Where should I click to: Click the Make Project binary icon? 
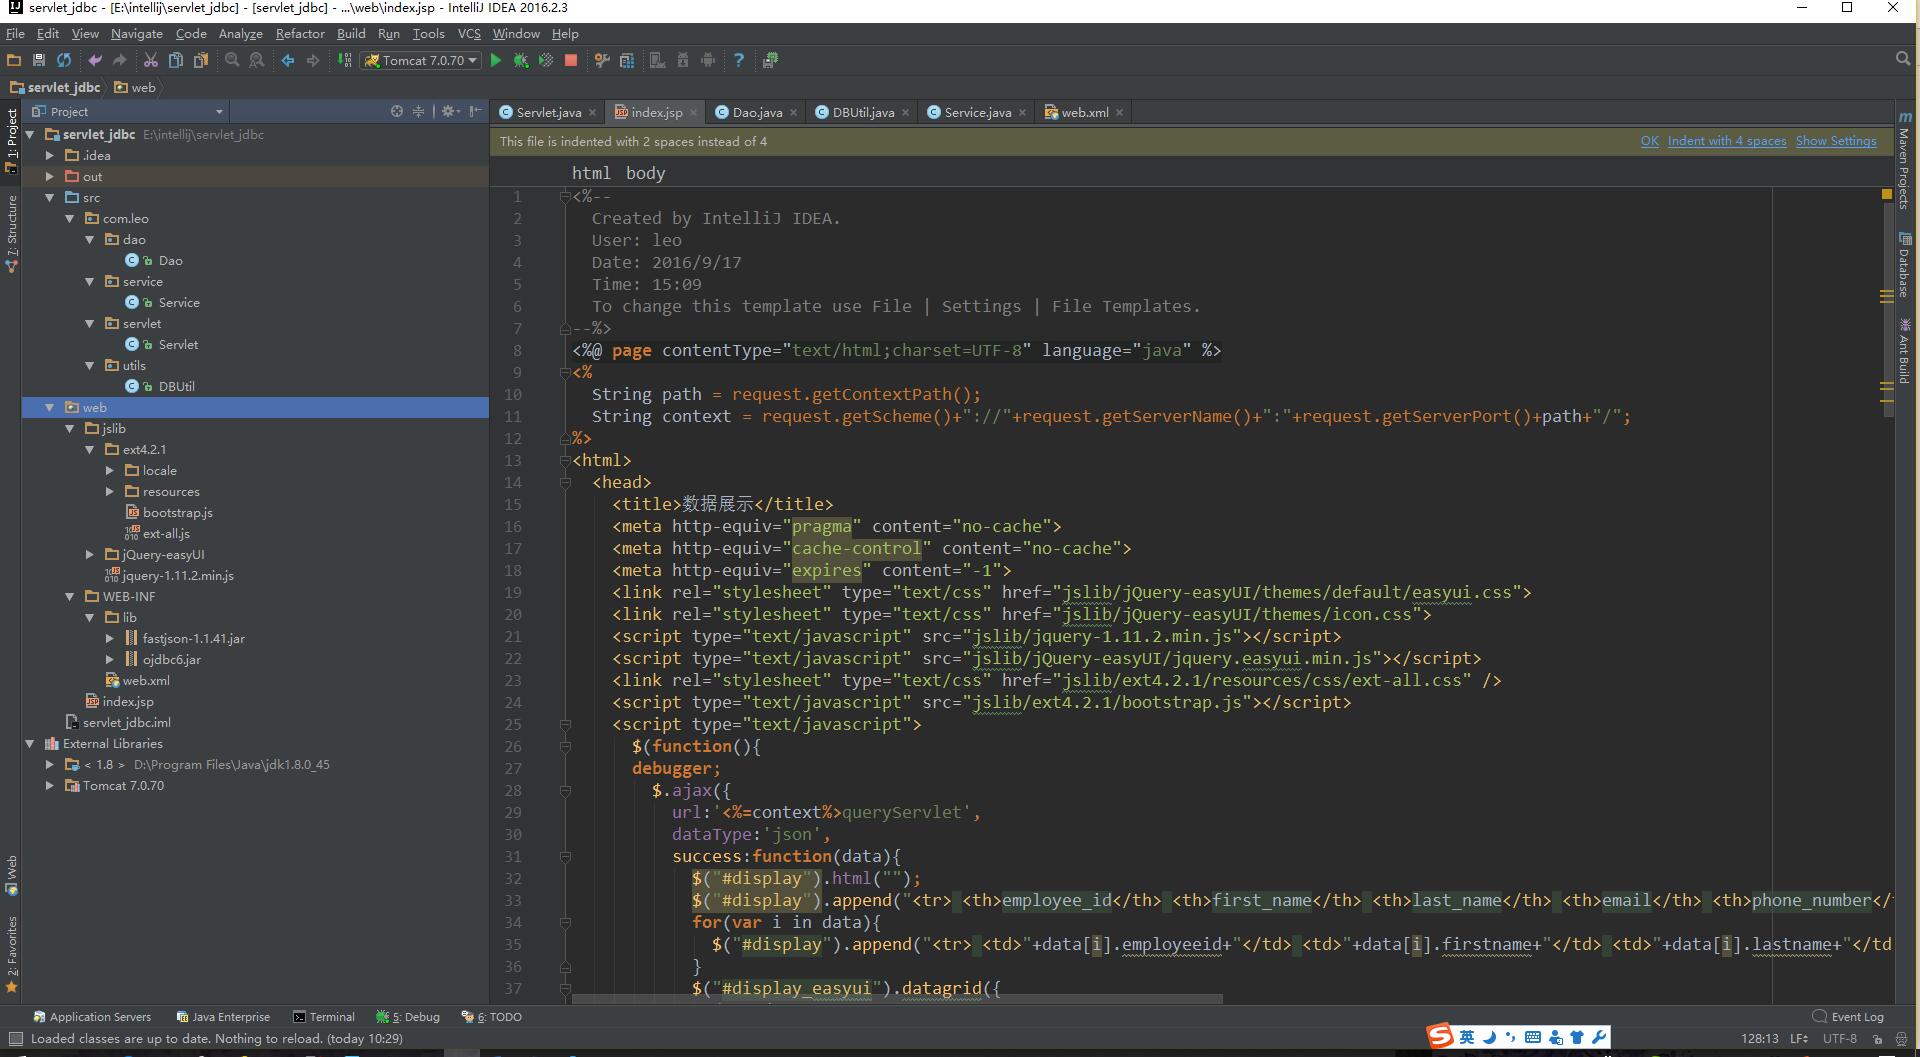pos(344,60)
